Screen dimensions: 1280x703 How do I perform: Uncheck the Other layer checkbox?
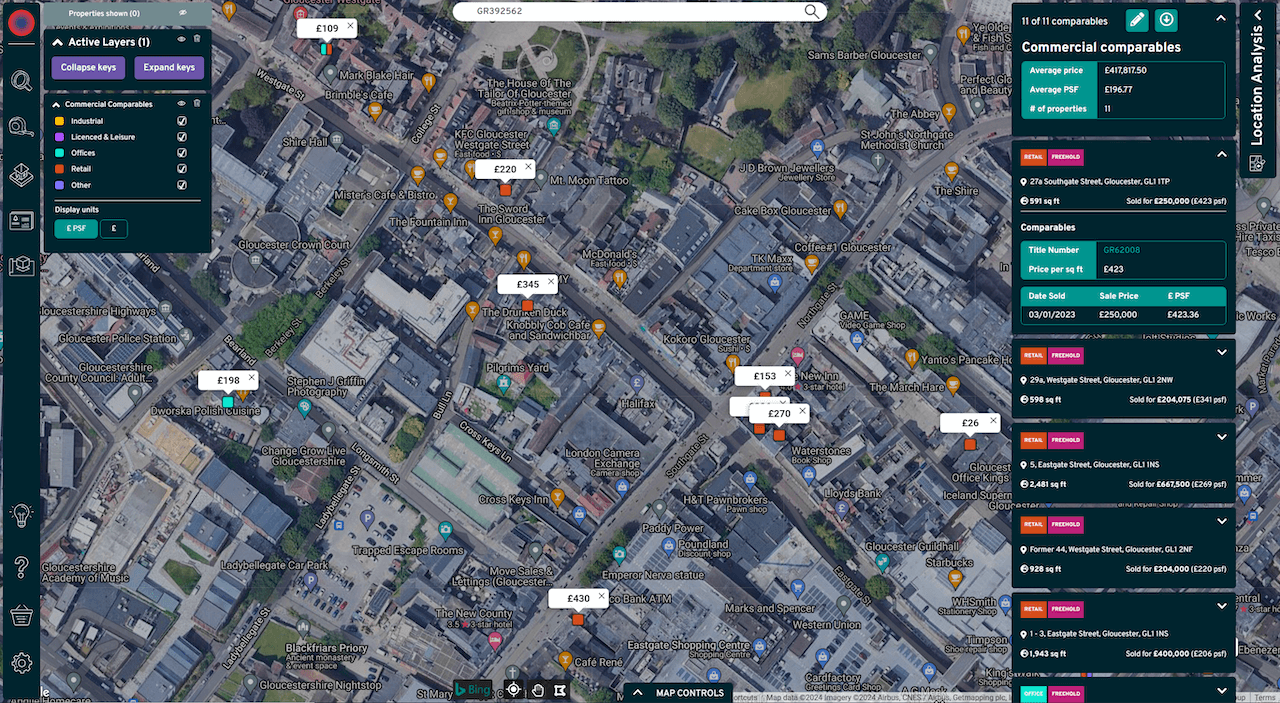click(x=182, y=185)
